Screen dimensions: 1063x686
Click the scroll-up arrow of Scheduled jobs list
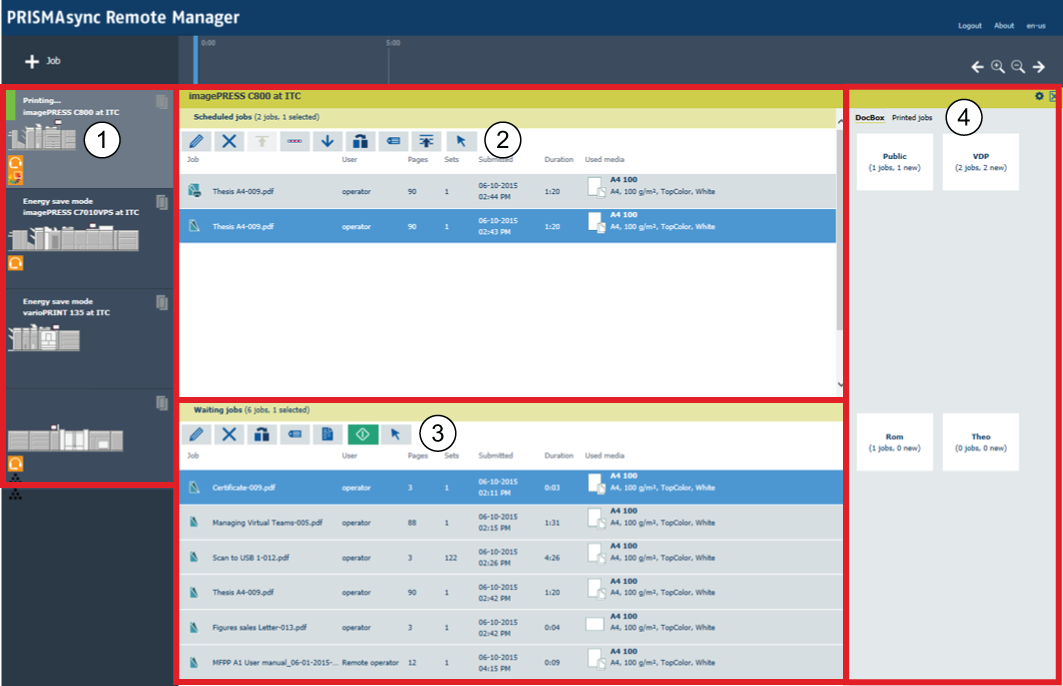(840, 122)
